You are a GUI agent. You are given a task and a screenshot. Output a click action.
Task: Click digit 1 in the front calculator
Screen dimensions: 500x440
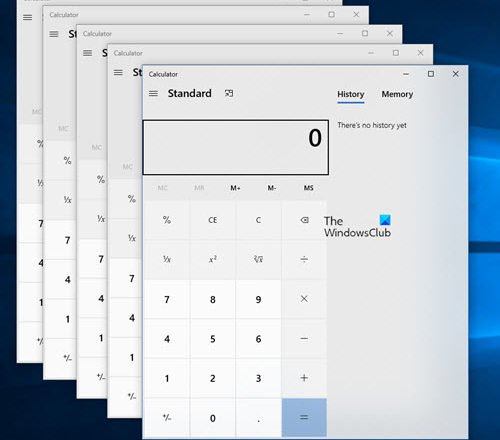click(167, 378)
